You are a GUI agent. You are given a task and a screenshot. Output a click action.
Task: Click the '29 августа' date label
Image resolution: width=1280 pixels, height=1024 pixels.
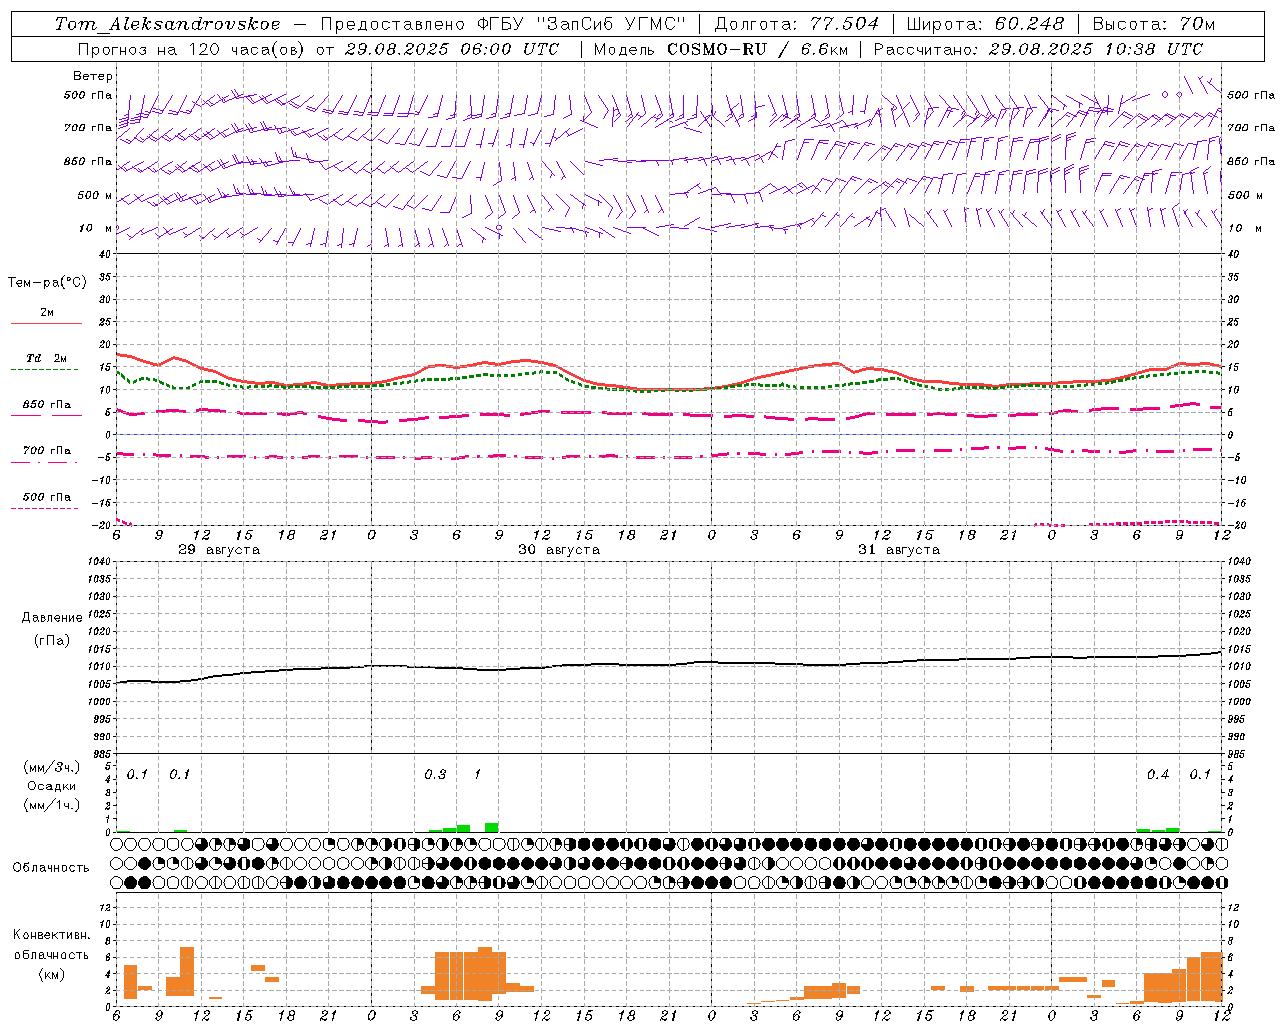click(219, 550)
